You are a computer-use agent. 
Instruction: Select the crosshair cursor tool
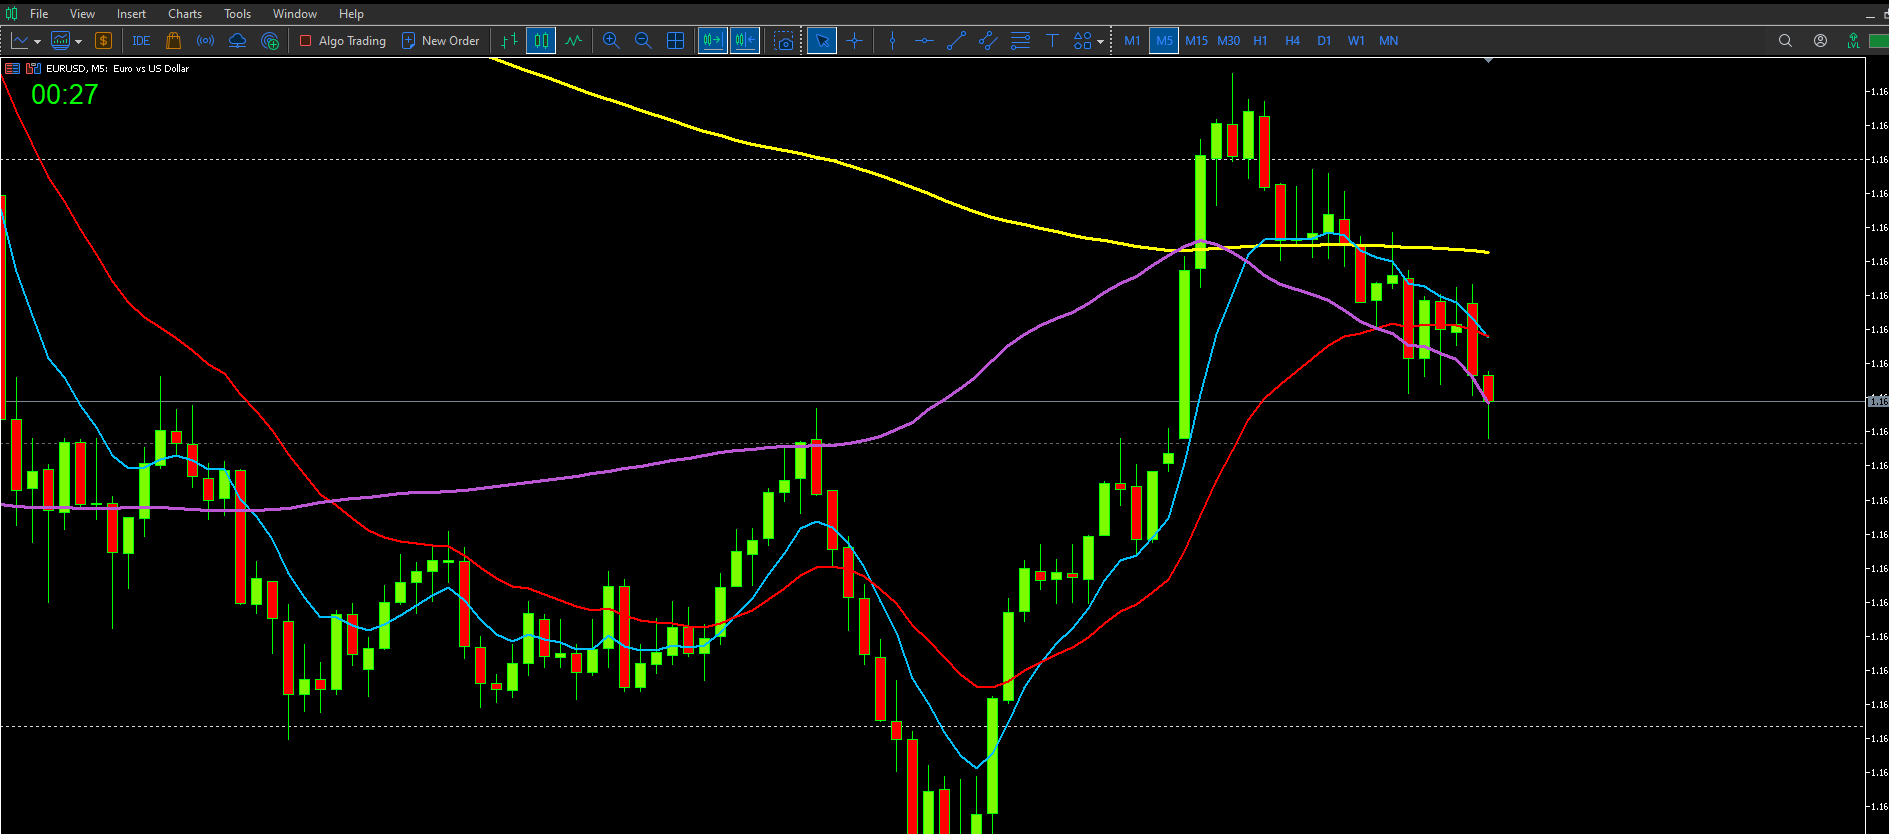tap(854, 41)
